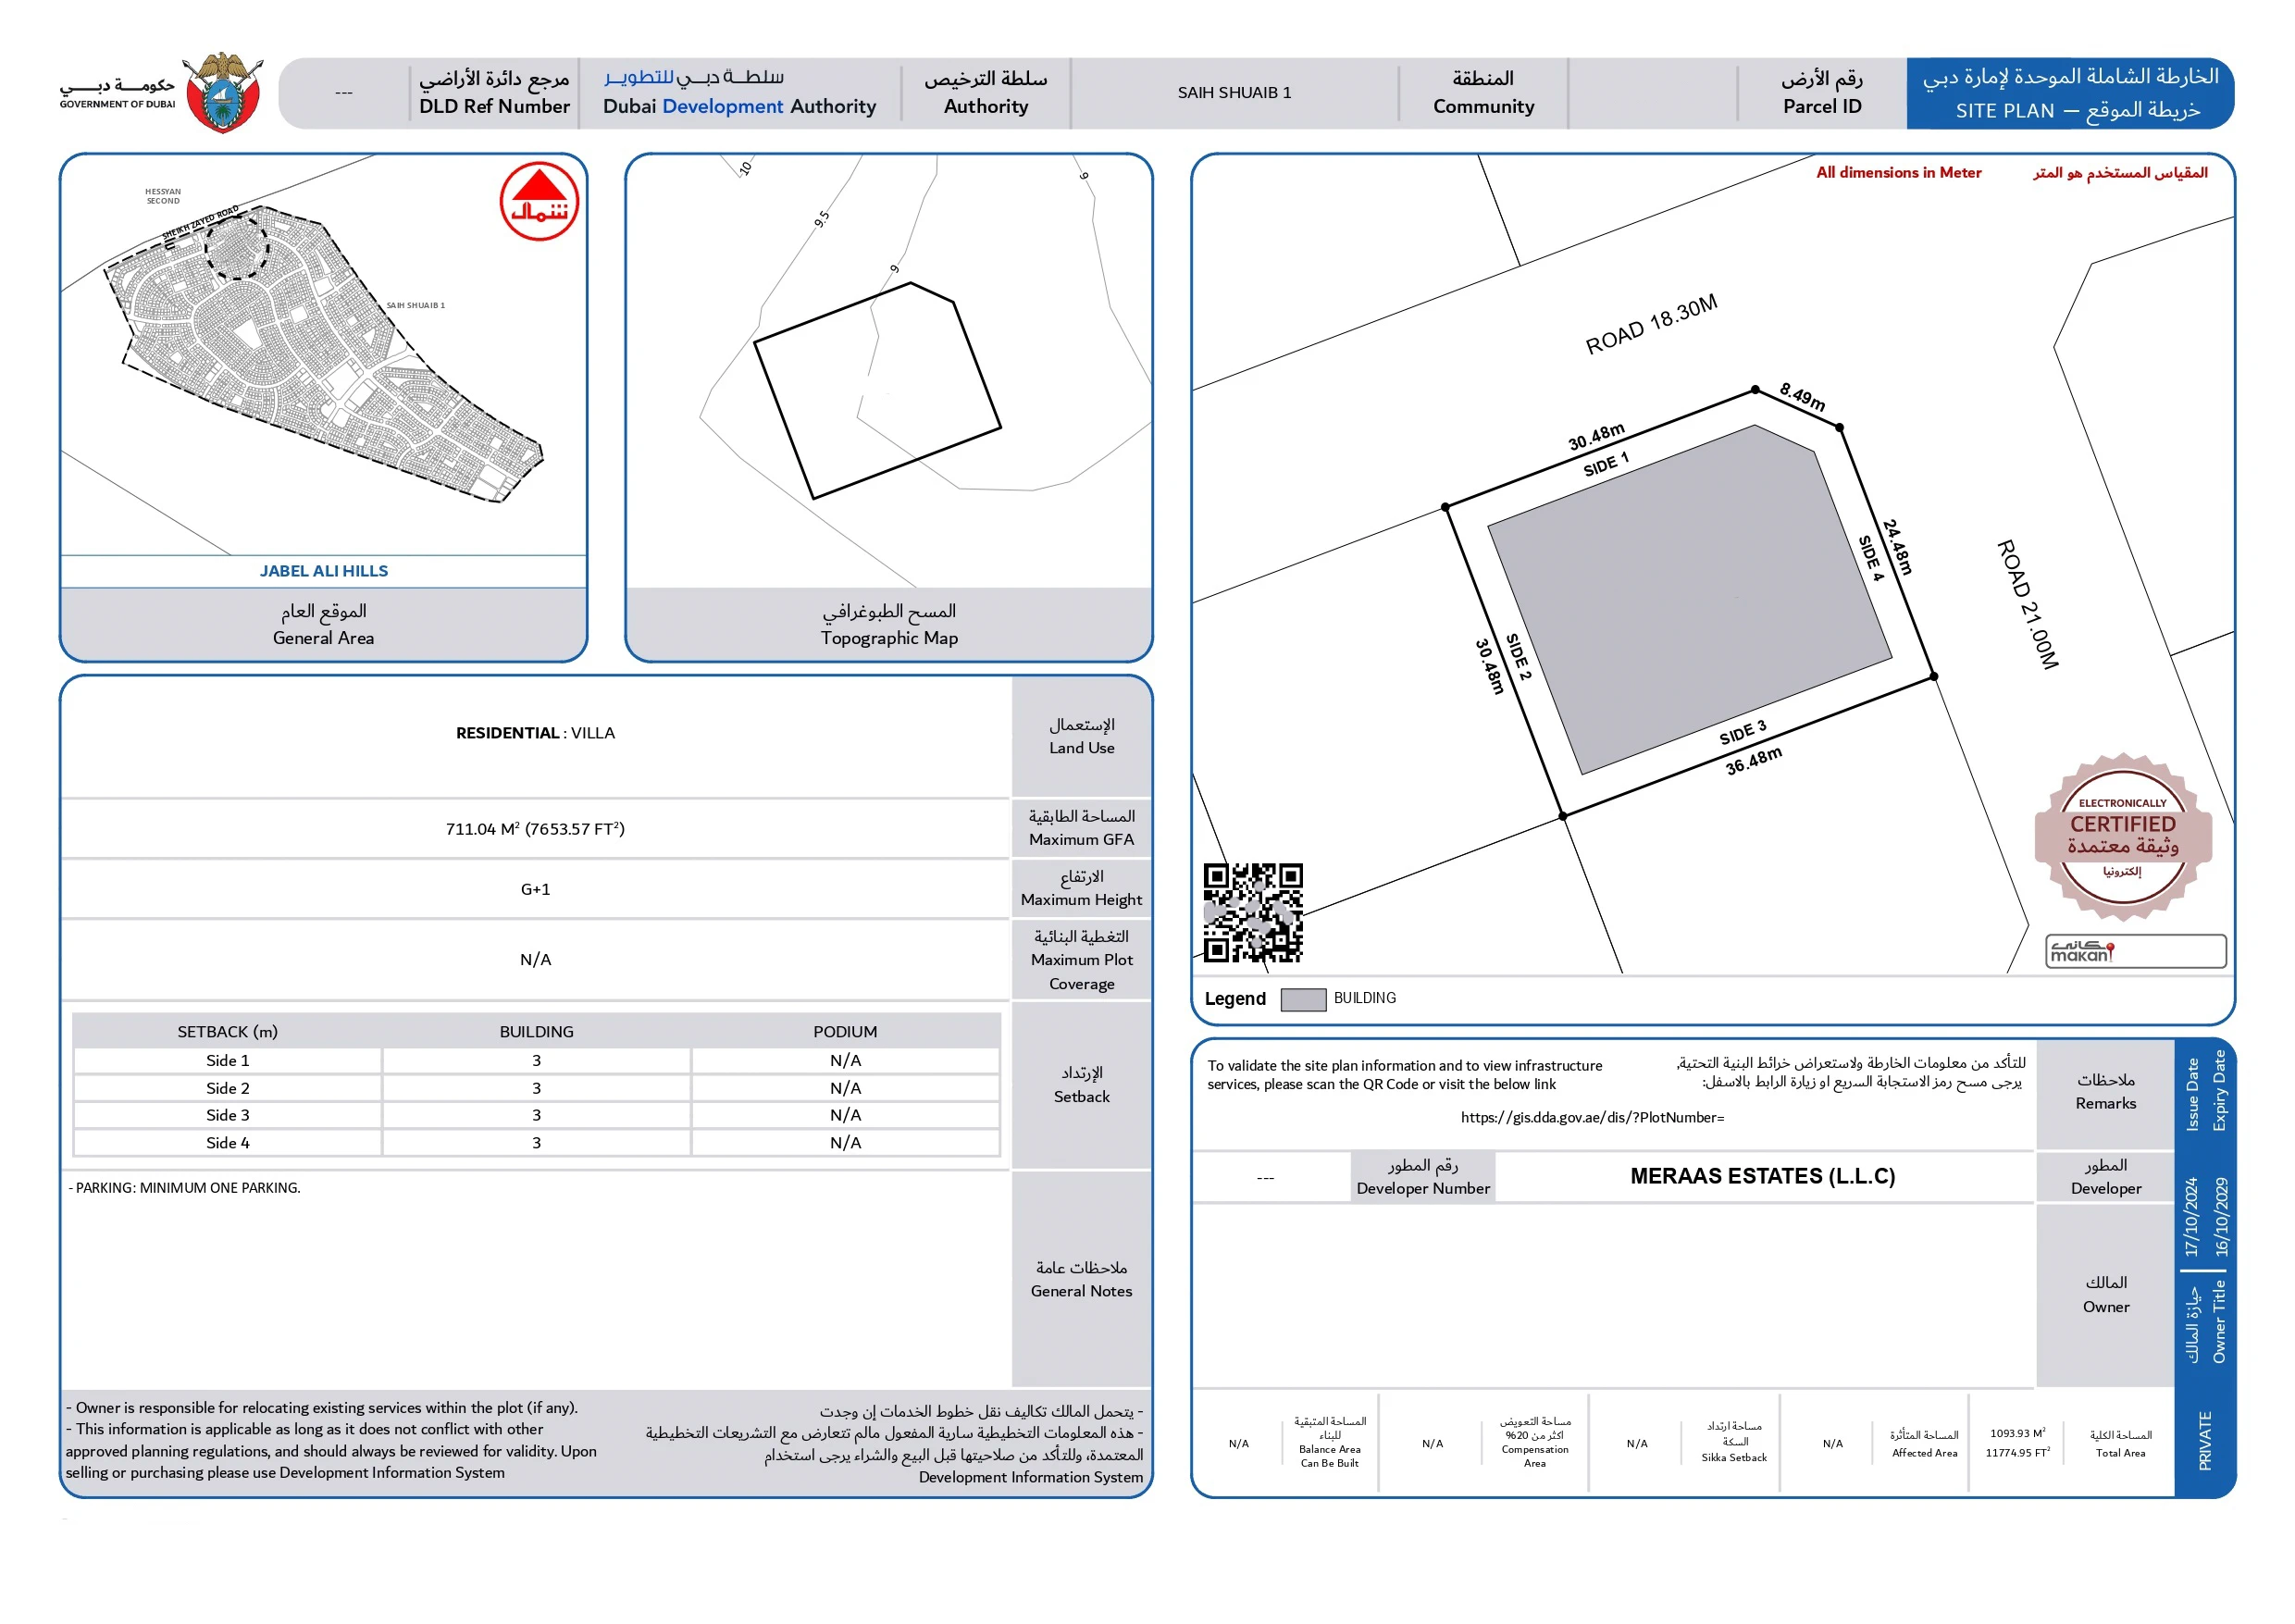Click the issue date 17/10/2024

tap(2191, 1217)
